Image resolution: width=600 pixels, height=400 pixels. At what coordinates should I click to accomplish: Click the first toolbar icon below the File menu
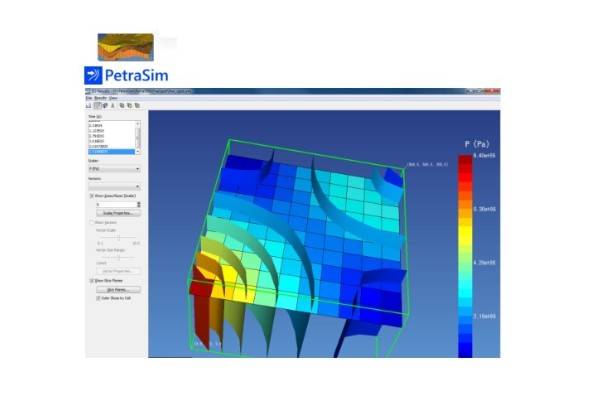pyautogui.click(x=88, y=105)
